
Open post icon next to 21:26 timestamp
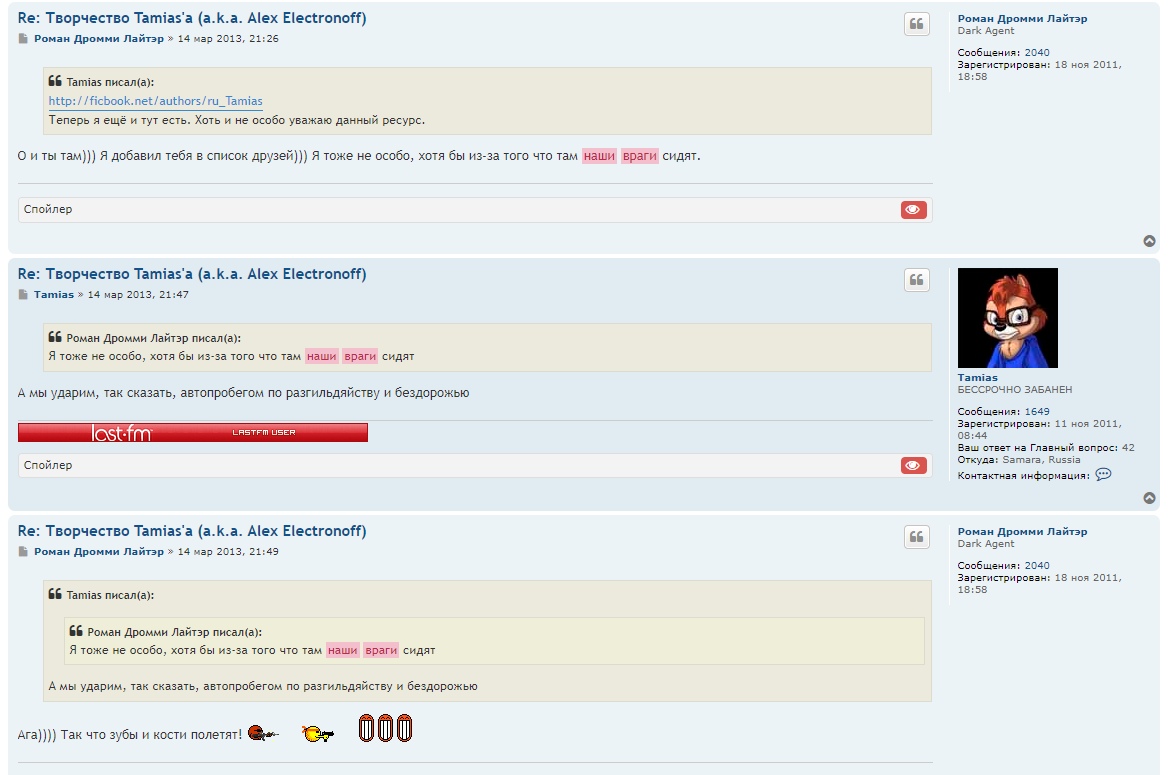[x=23, y=39]
